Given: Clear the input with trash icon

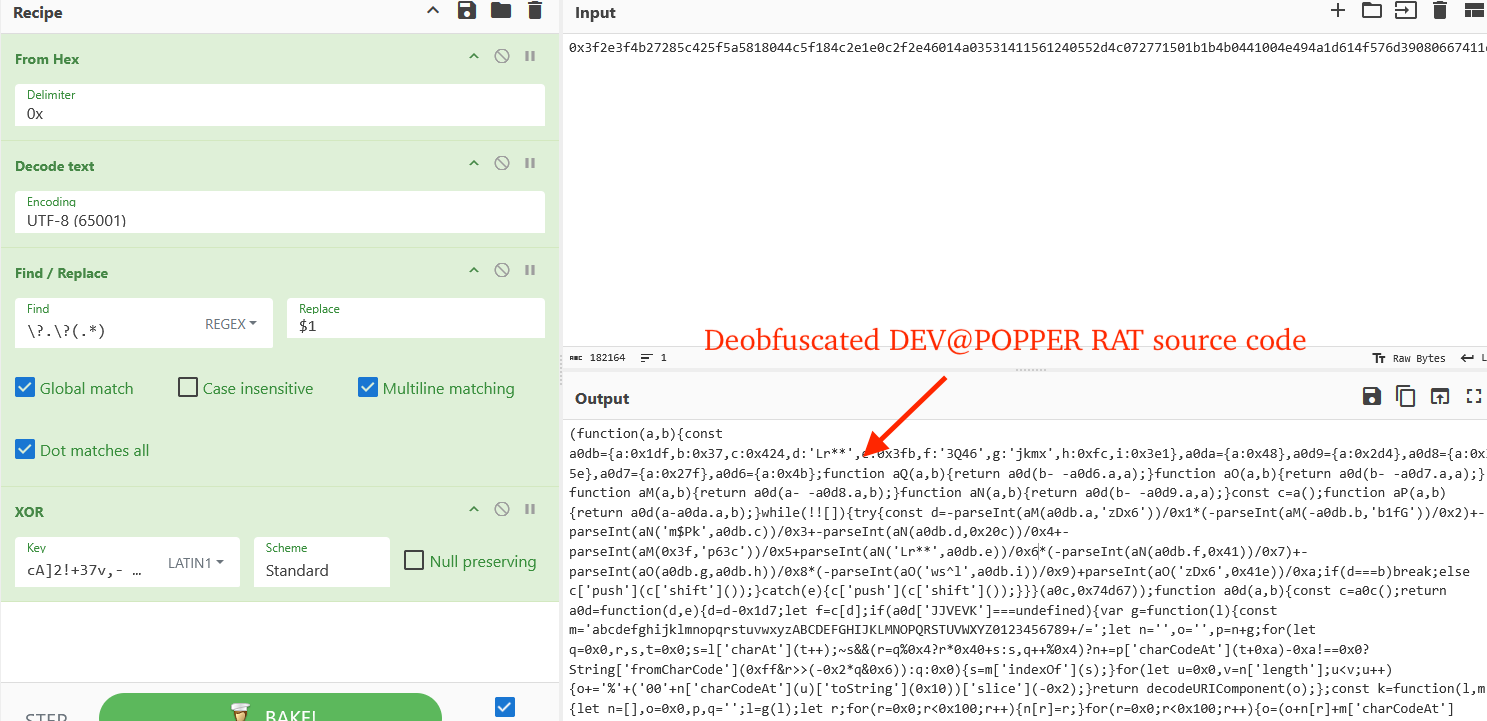Looking at the screenshot, I should 1440,11.
